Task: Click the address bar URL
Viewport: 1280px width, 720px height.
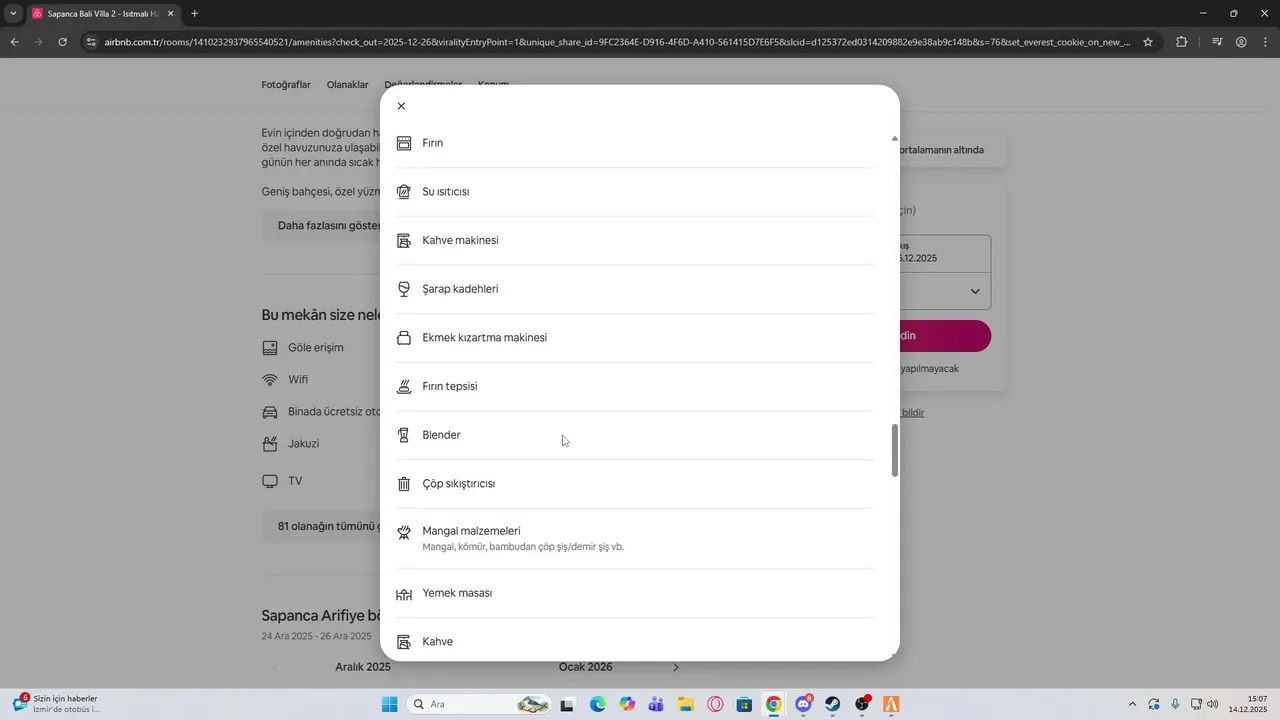Action: (617, 42)
